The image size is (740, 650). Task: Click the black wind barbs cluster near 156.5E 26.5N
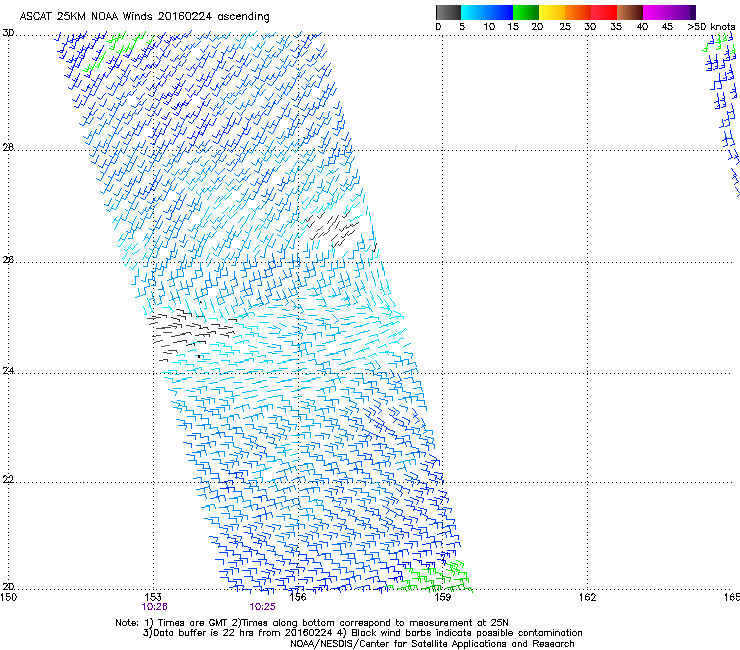pos(331,228)
